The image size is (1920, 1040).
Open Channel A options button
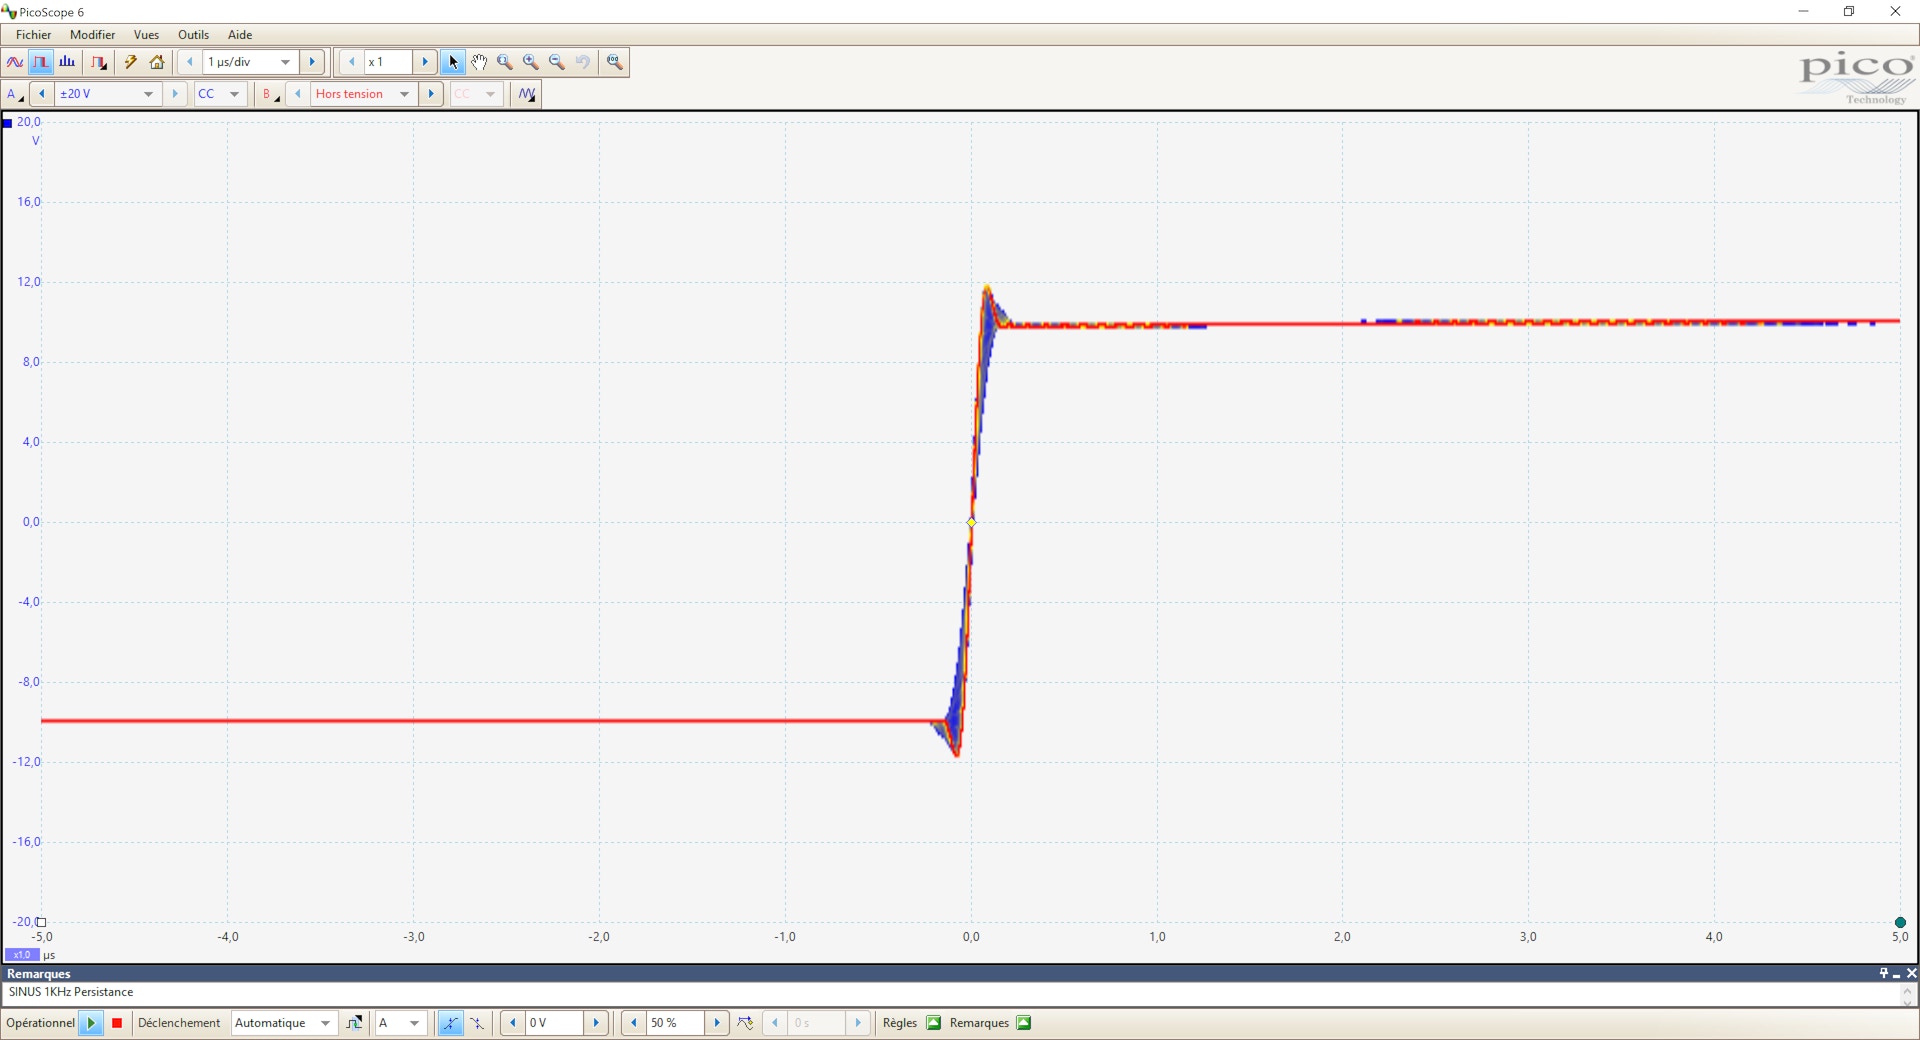[x=14, y=94]
